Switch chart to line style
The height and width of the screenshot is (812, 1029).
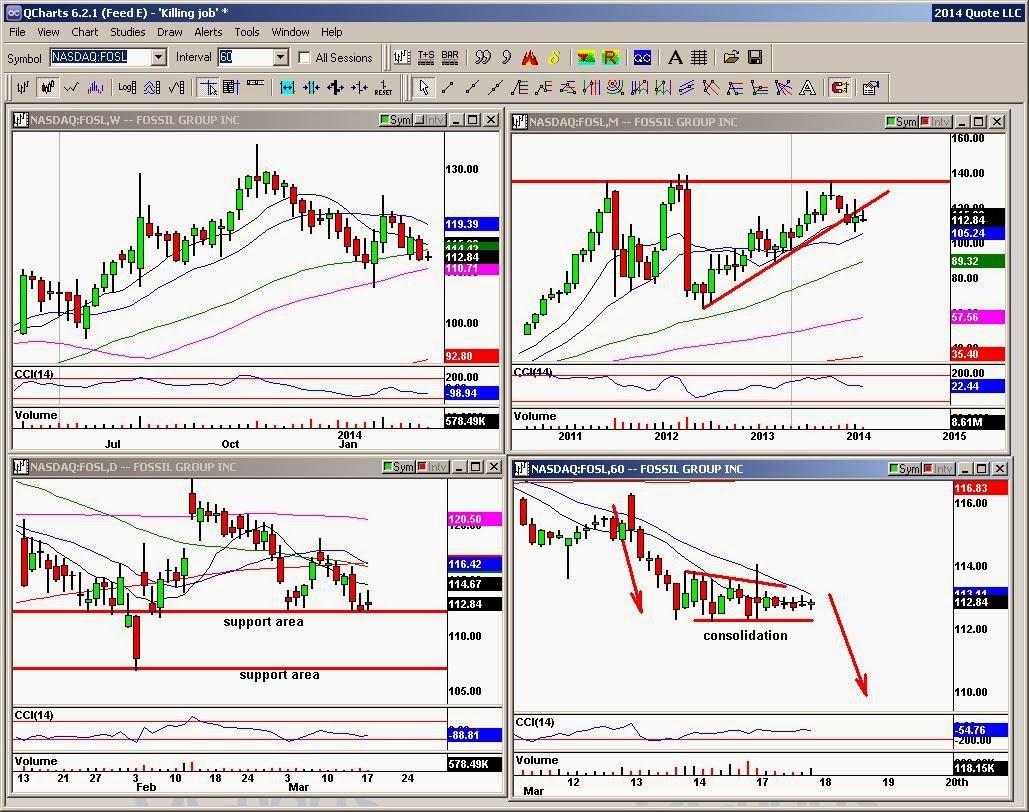(x=72, y=87)
